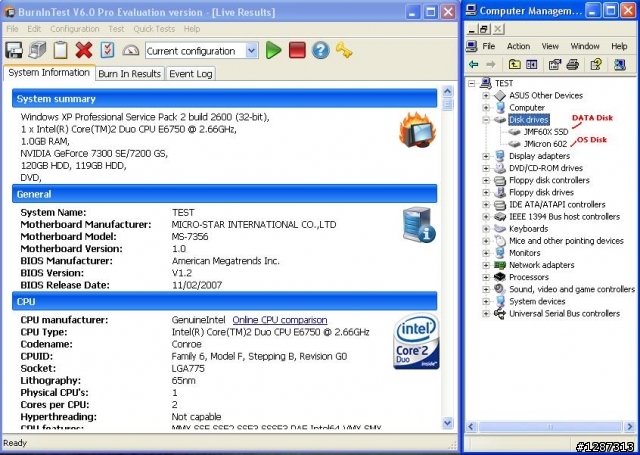Open the Test menu in BurnInTest
640x455 pixels.
pyautogui.click(x=116, y=29)
